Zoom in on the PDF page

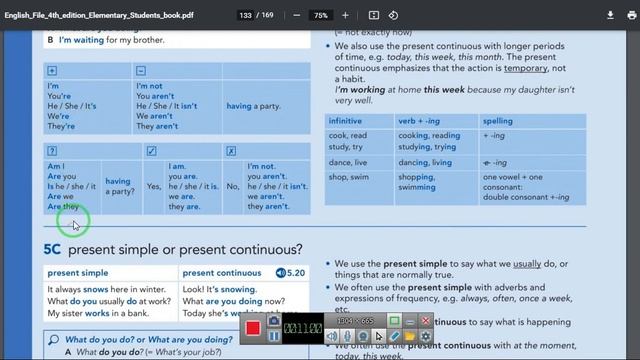click(x=345, y=15)
